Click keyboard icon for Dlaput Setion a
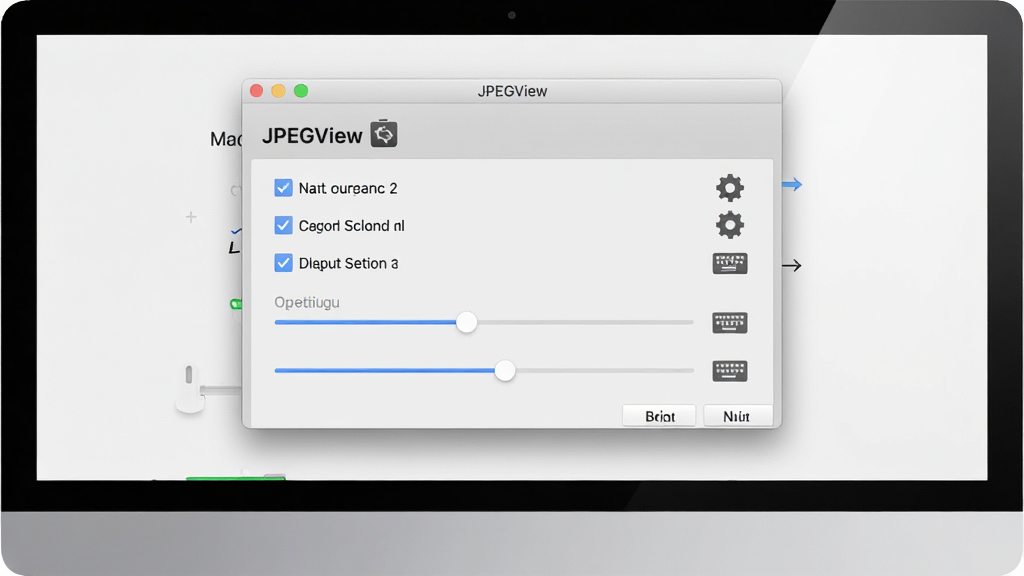The height and width of the screenshot is (576, 1024). click(729, 263)
